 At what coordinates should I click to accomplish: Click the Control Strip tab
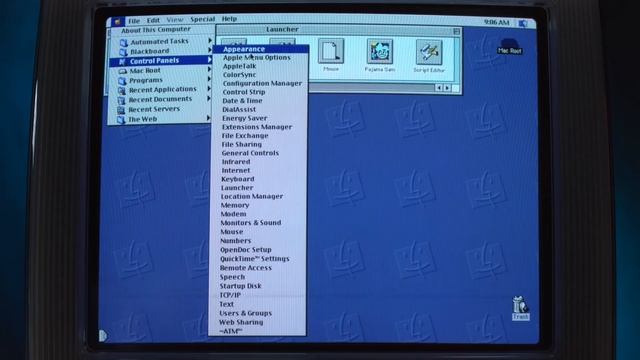pyautogui.click(x=103, y=336)
